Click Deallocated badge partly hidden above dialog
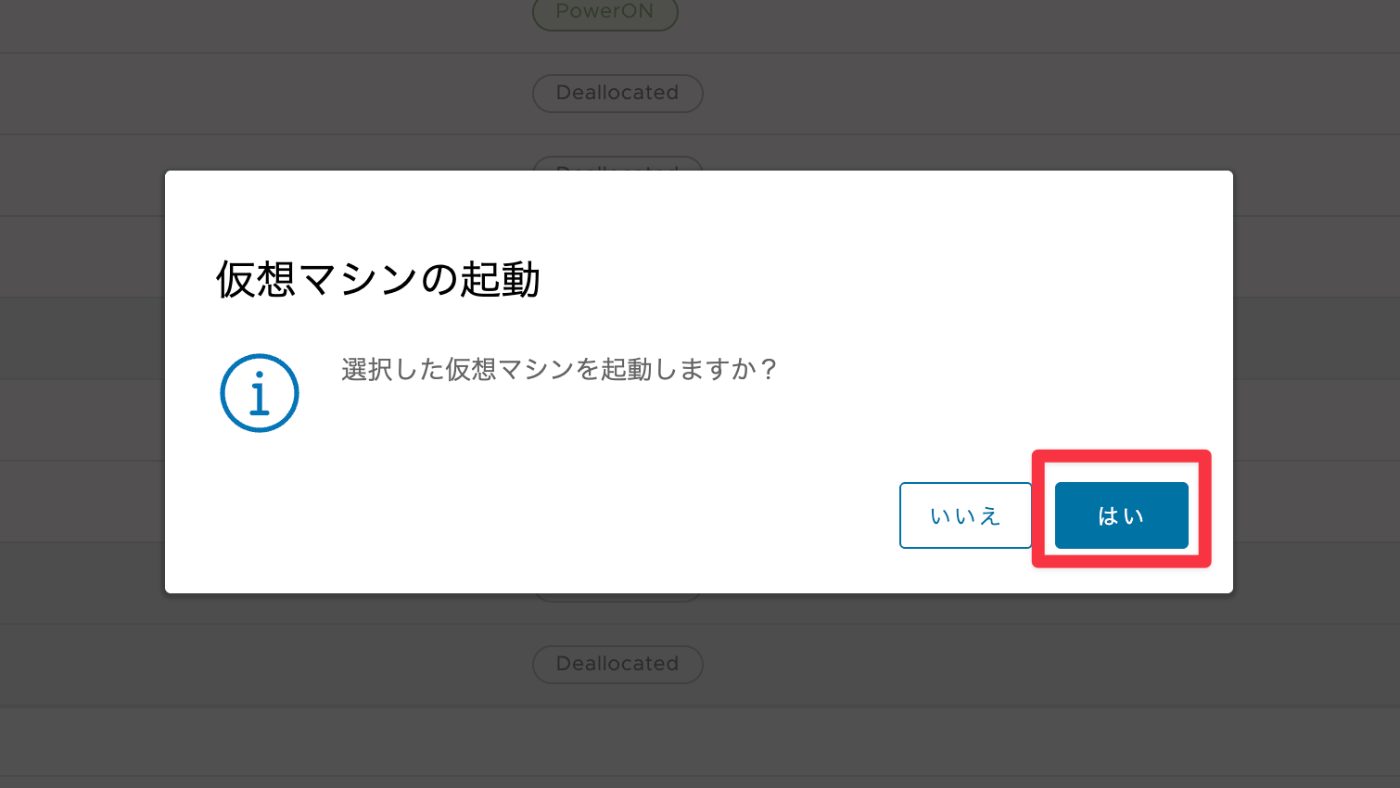The image size is (1400, 788). coord(617,163)
